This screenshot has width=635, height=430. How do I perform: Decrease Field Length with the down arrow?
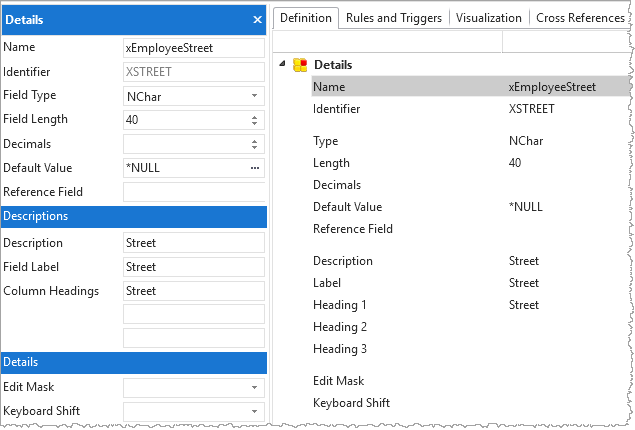[255, 124]
